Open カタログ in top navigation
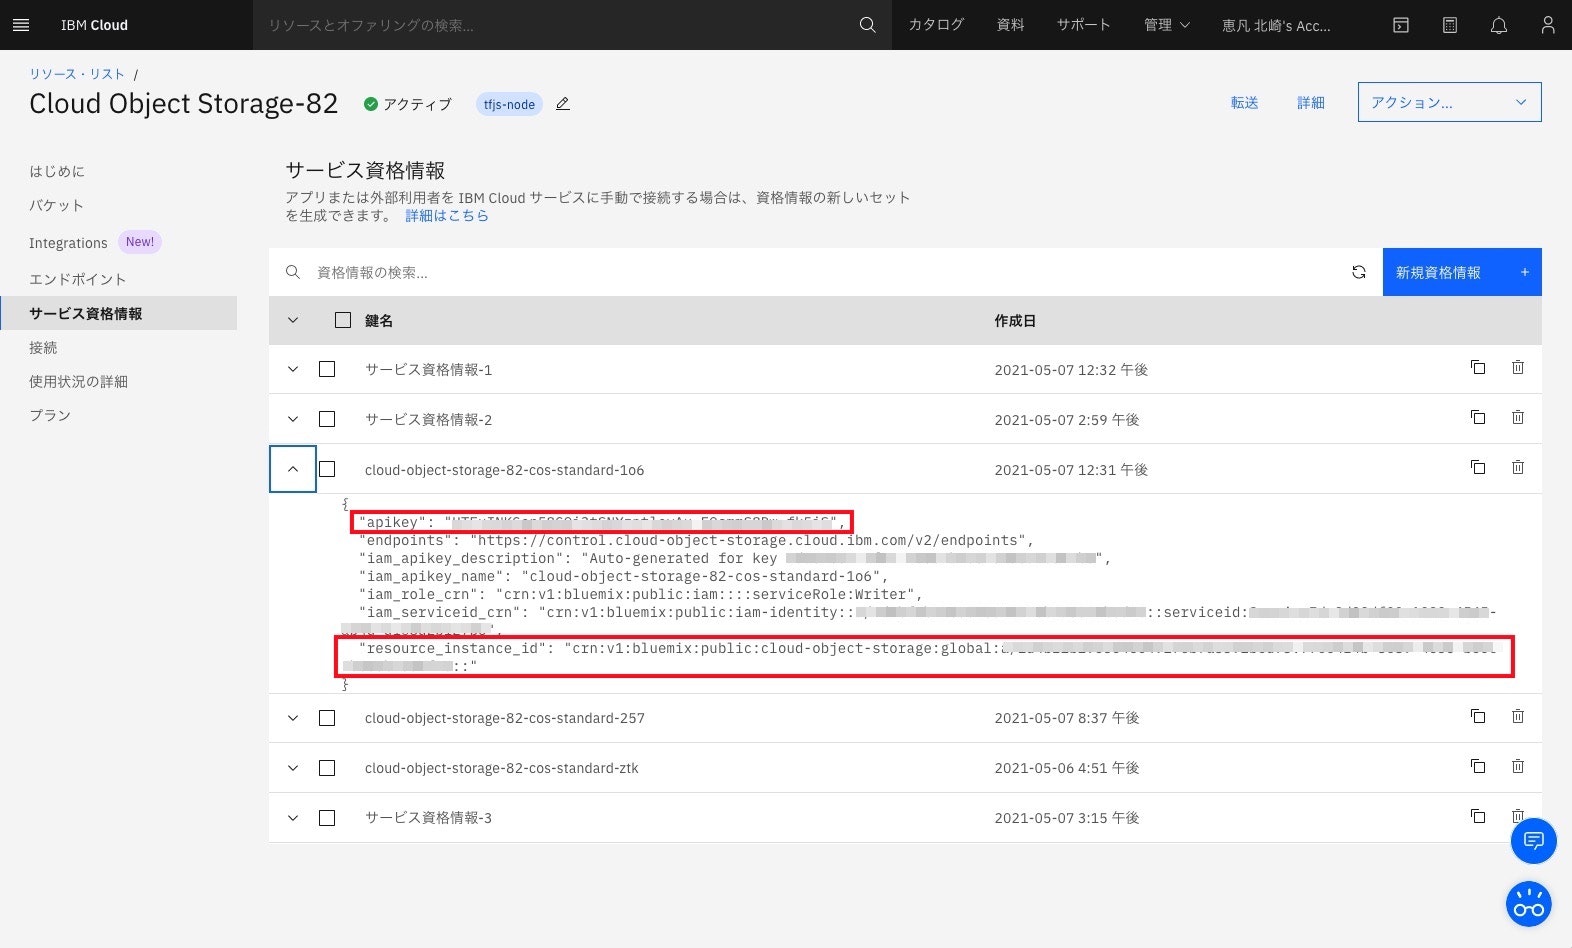1572x948 pixels. click(x=936, y=25)
